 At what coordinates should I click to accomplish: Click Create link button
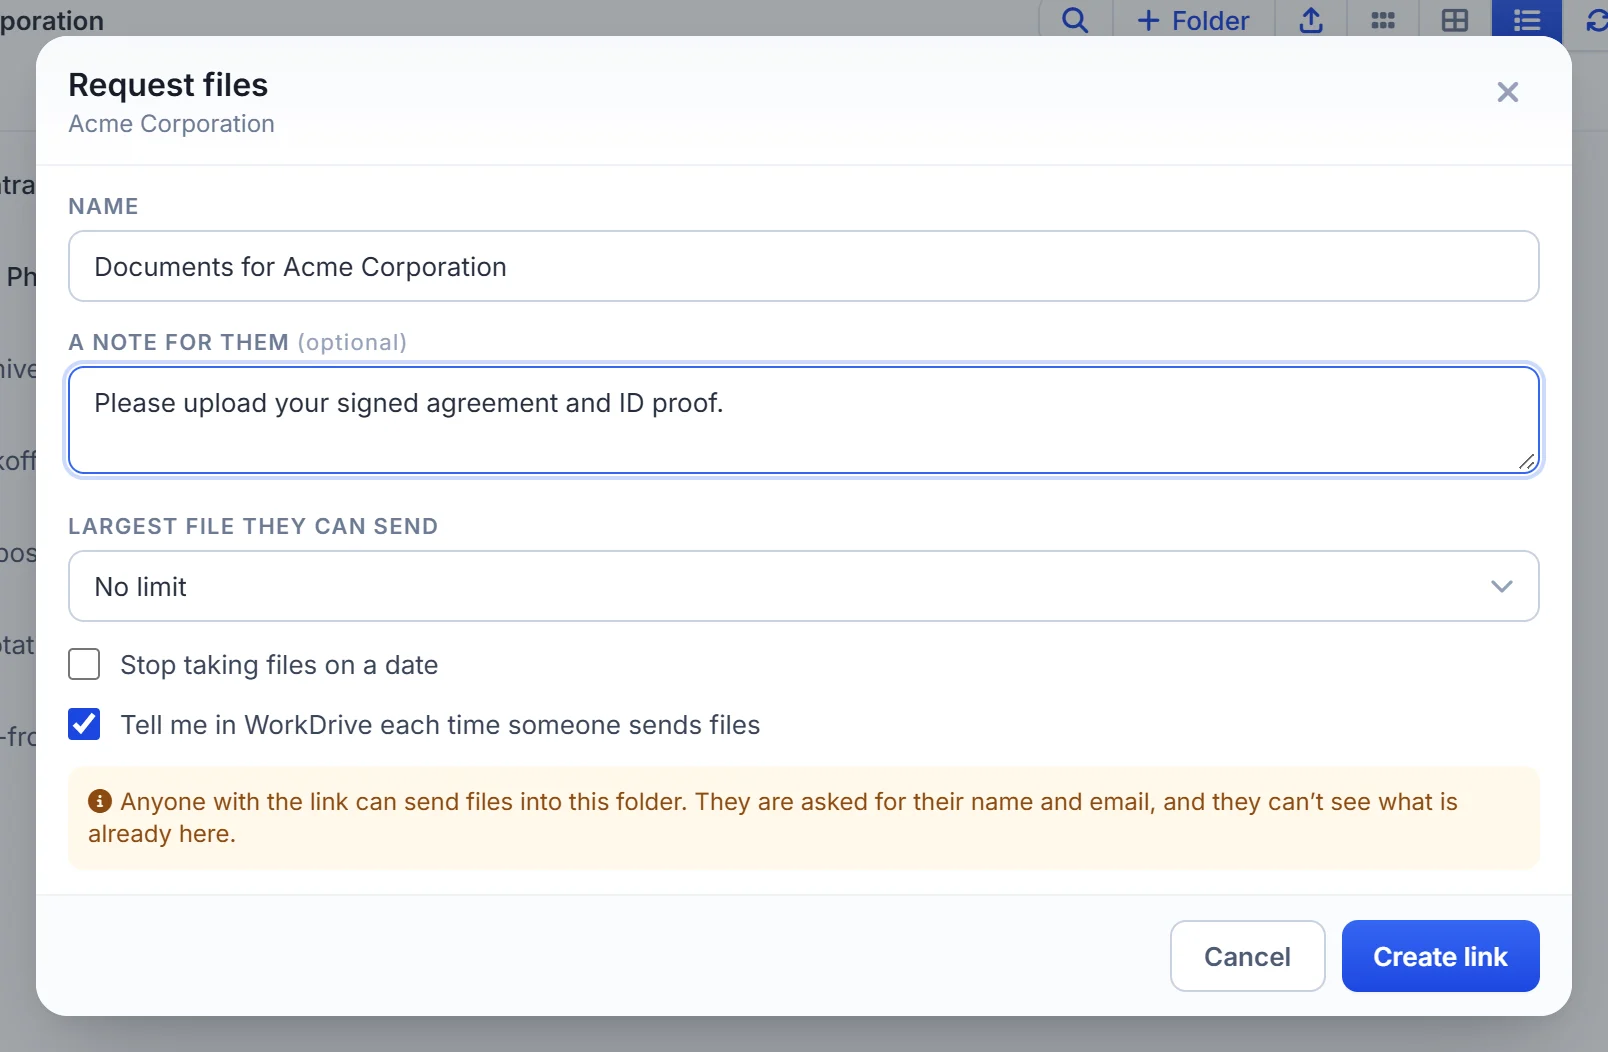click(1441, 956)
